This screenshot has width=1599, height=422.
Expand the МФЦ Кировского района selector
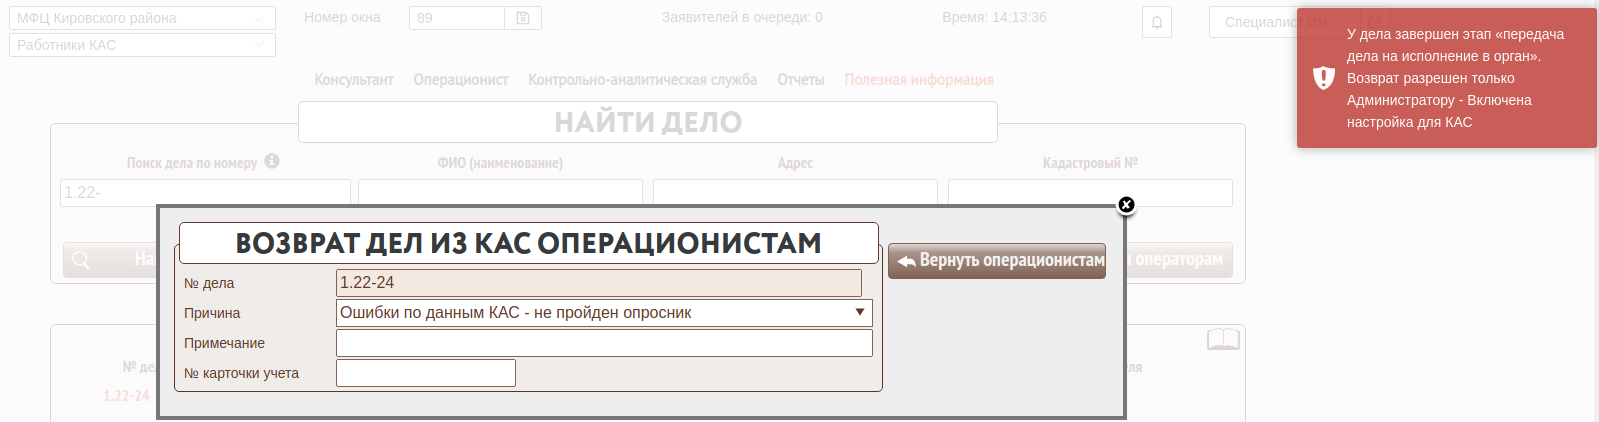(x=142, y=18)
